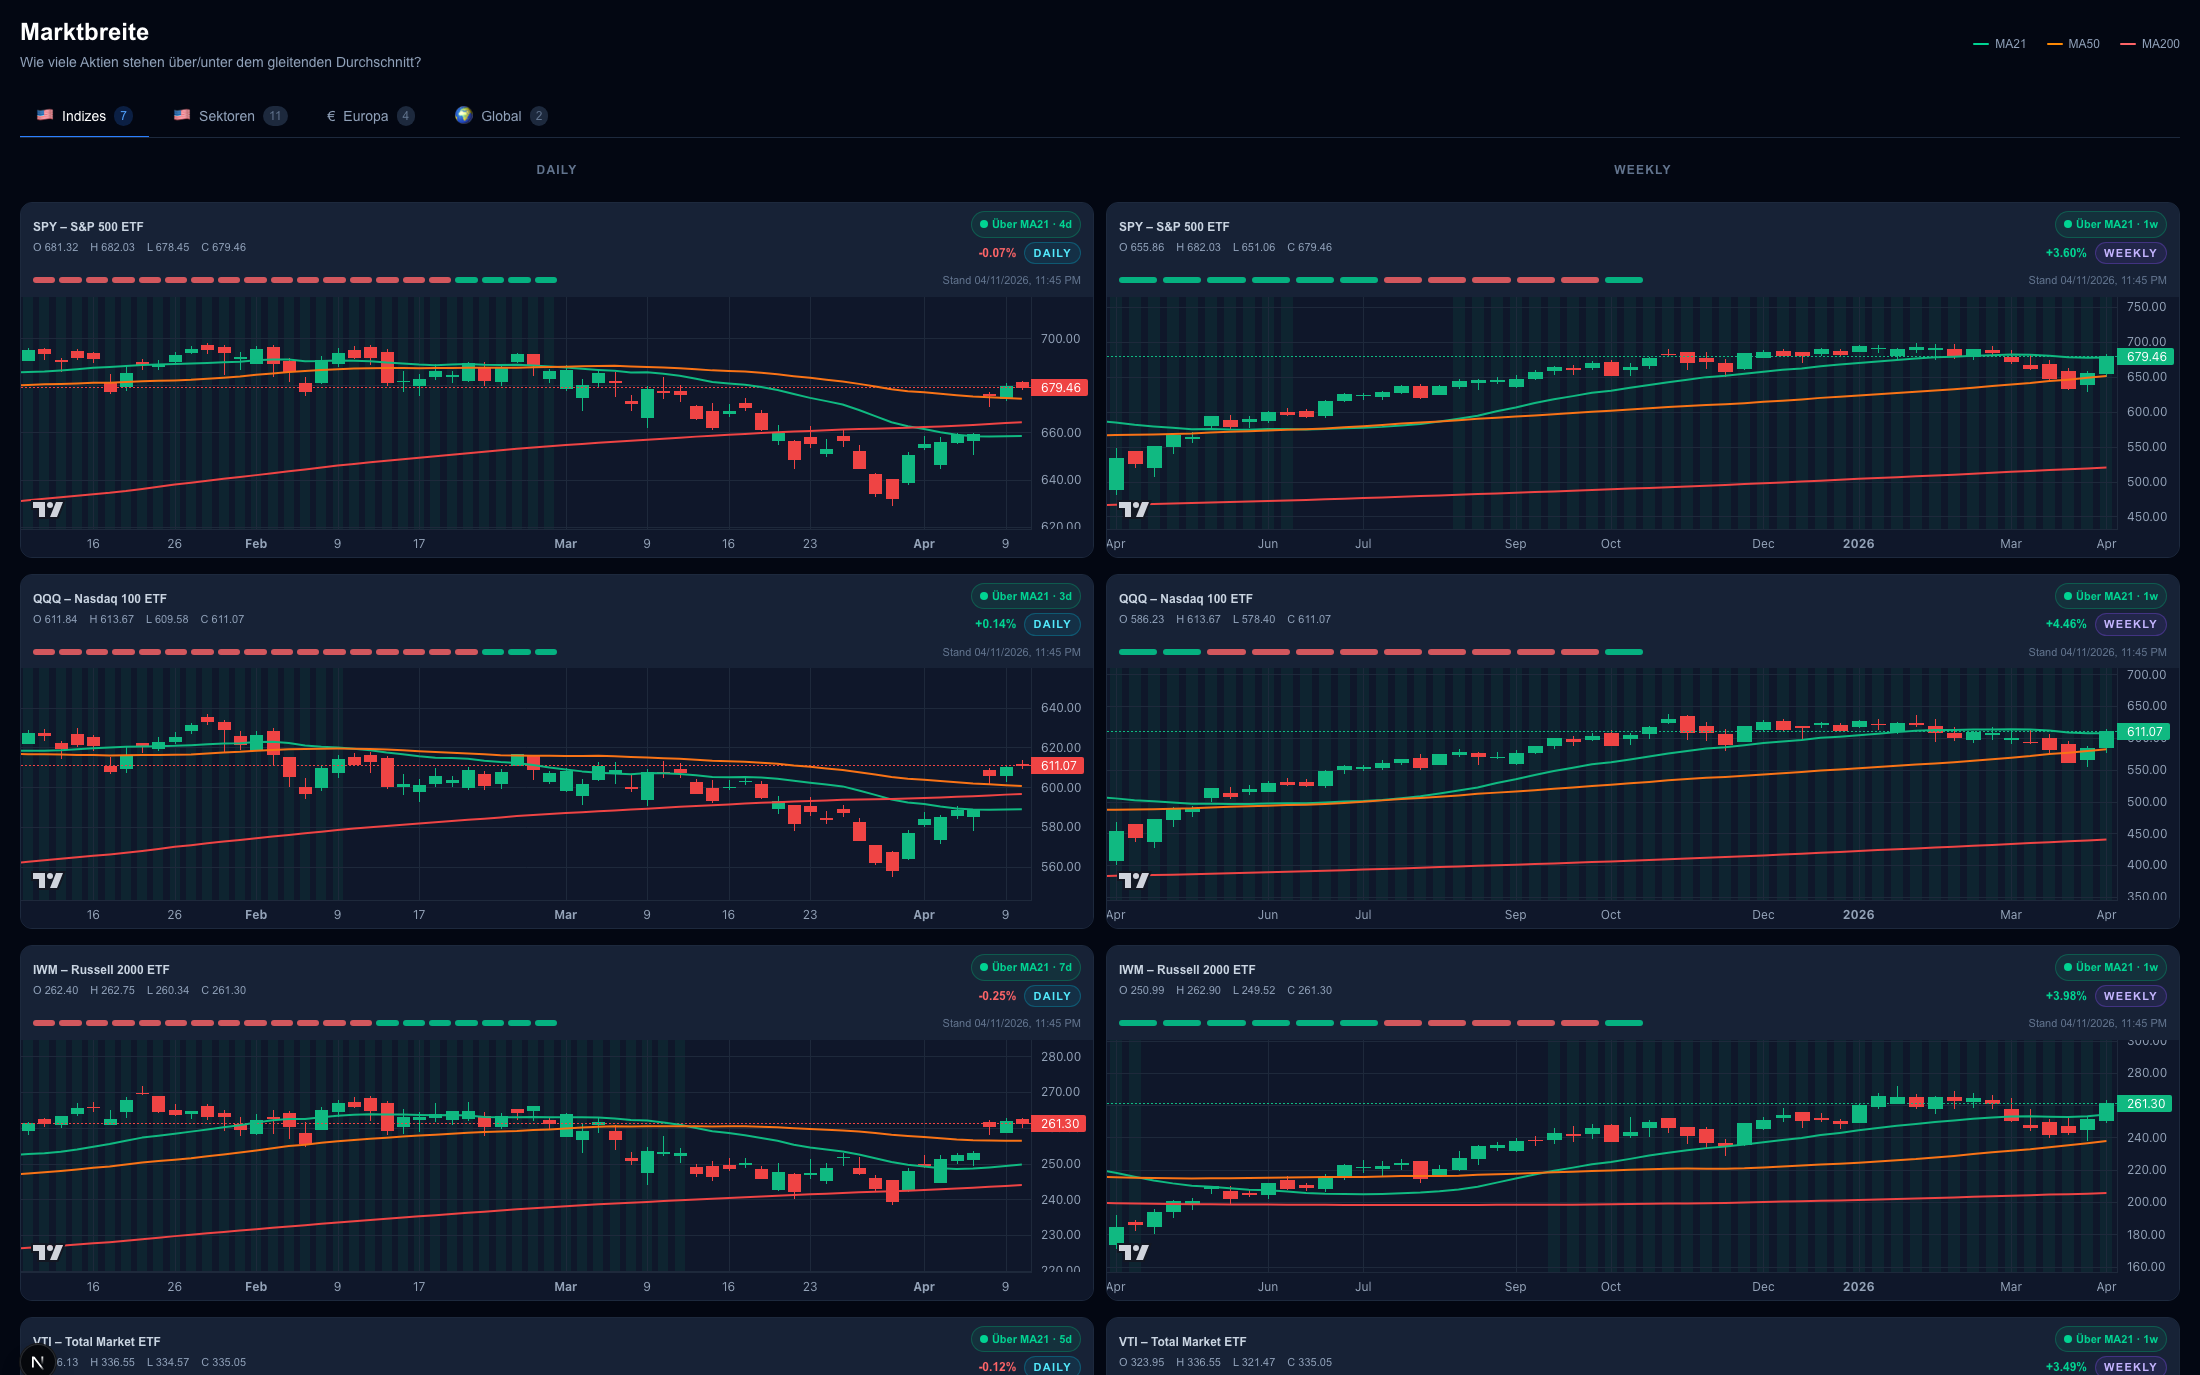Click the 611.07 price label on QQQ weekly chart
This screenshot has height=1375, width=2200.
click(2144, 732)
